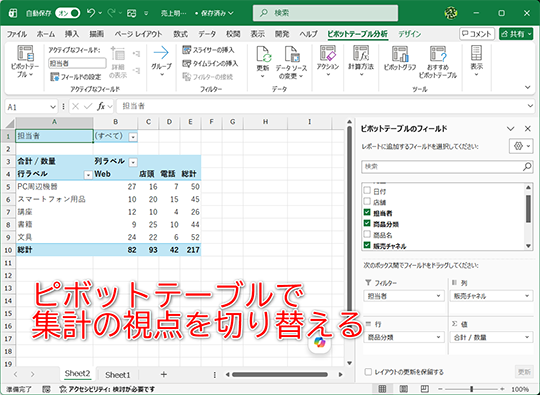Click the 共有 button
This screenshot has height=395, width=540.
coord(516,34)
